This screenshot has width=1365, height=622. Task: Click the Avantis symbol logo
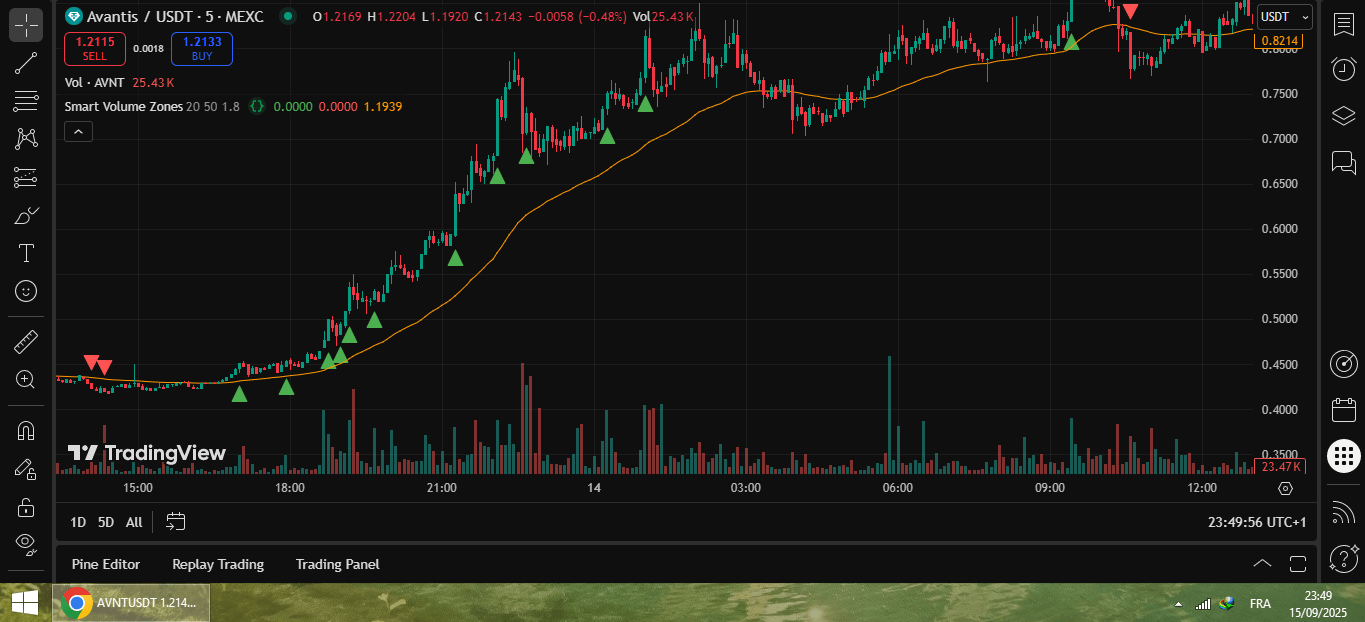pyautogui.click(x=73, y=16)
